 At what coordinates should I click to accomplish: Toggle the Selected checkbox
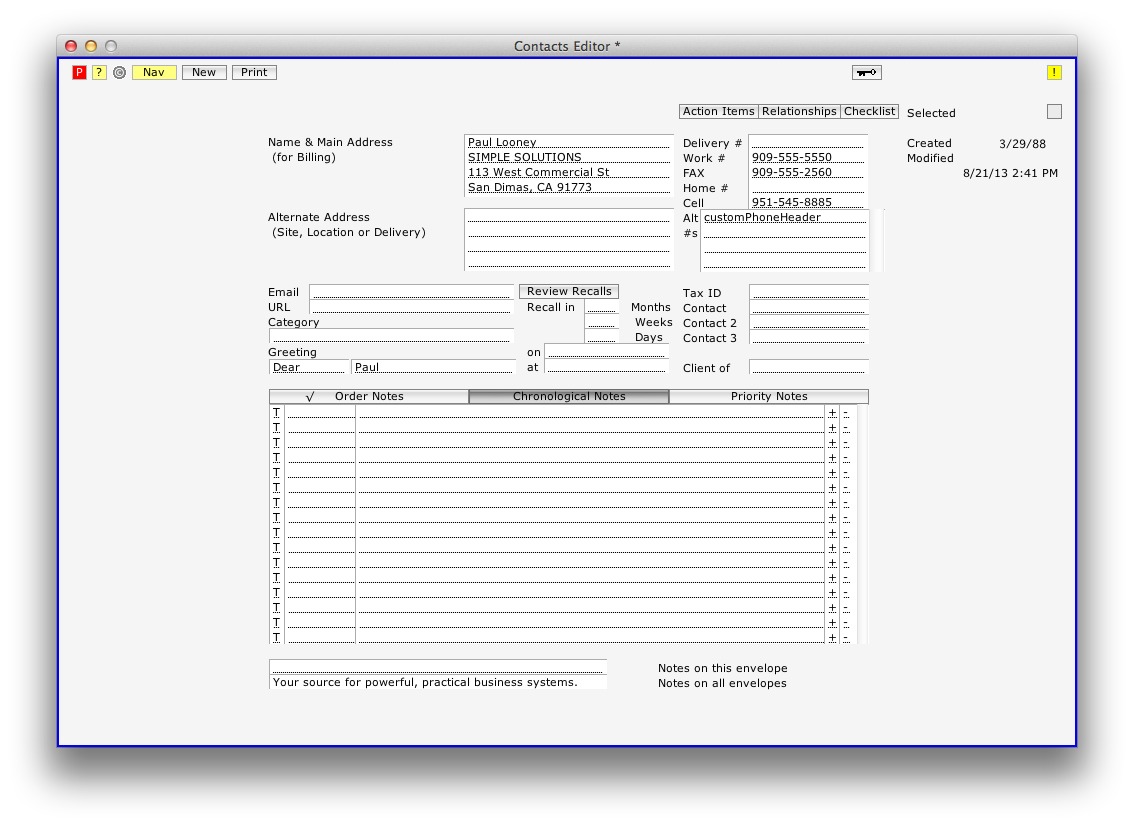[1054, 111]
